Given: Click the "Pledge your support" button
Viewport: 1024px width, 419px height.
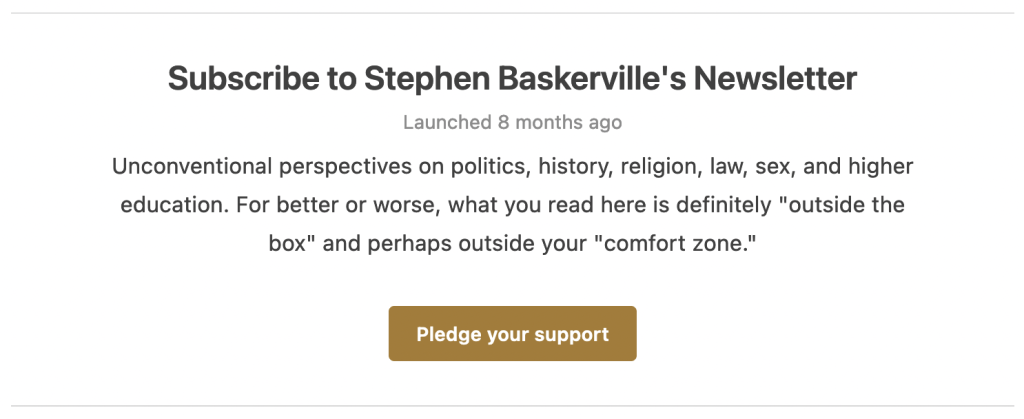Looking at the screenshot, I should (x=512, y=334).
